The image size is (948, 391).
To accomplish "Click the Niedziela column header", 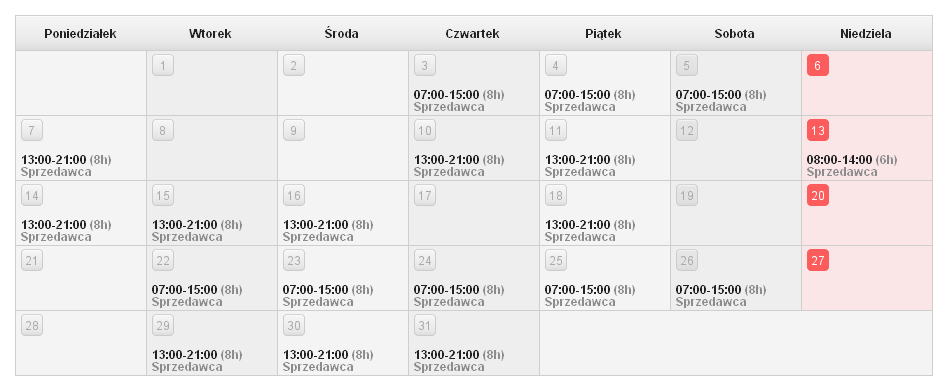I will pos(866,34).
